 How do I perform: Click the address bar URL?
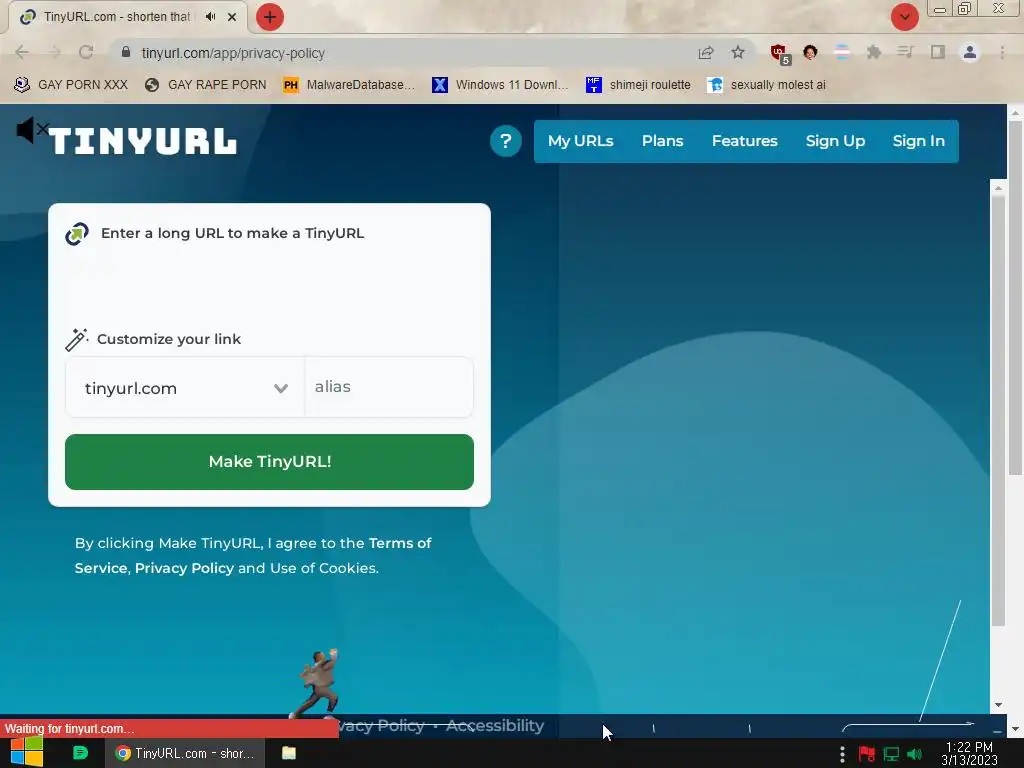tap(233, 53)
